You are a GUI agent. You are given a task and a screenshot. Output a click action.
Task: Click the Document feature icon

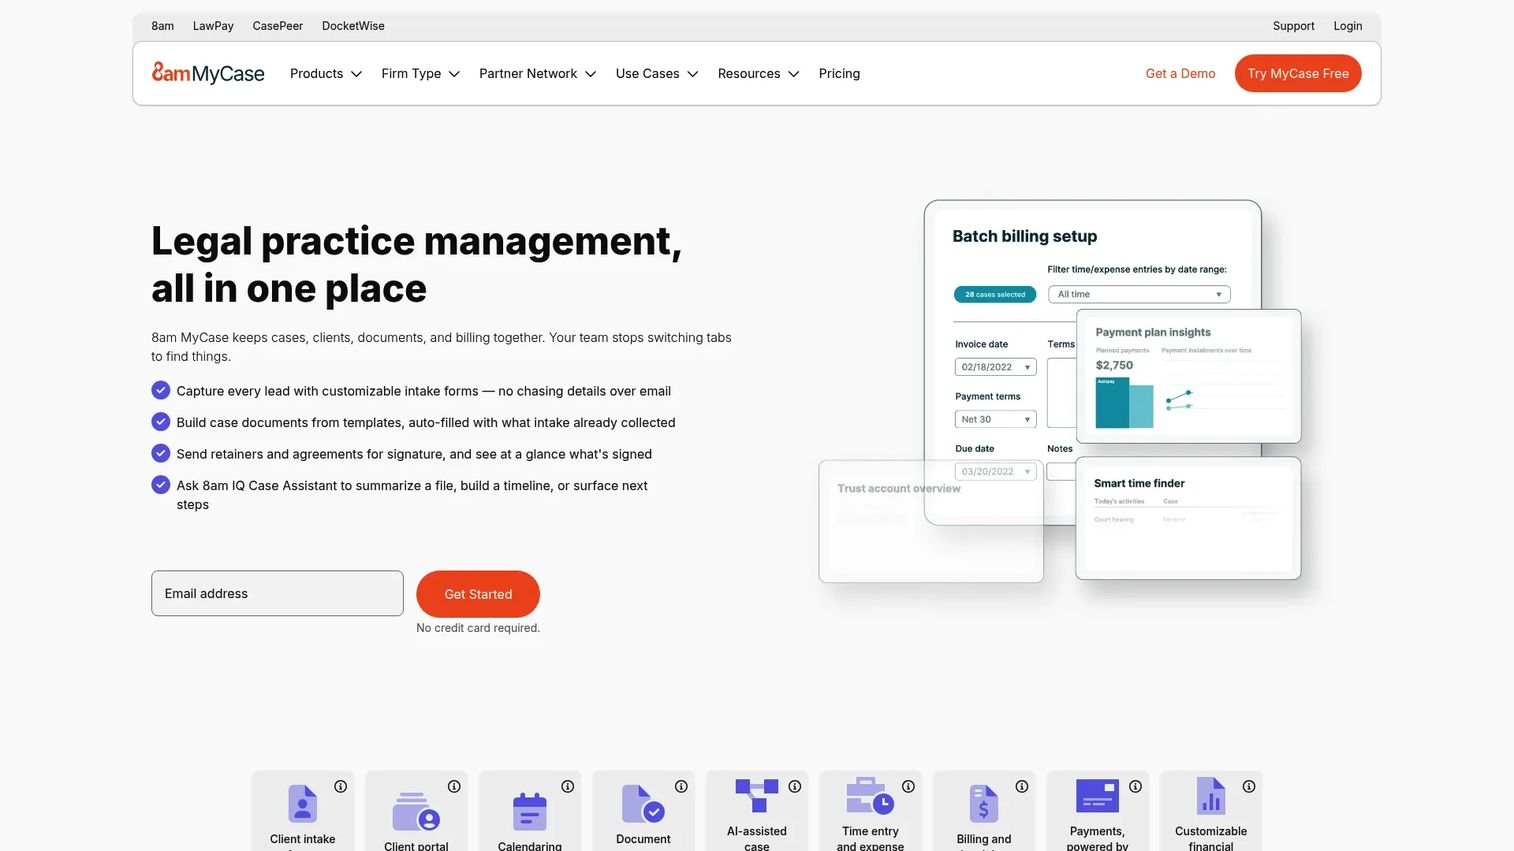(643, 804)
